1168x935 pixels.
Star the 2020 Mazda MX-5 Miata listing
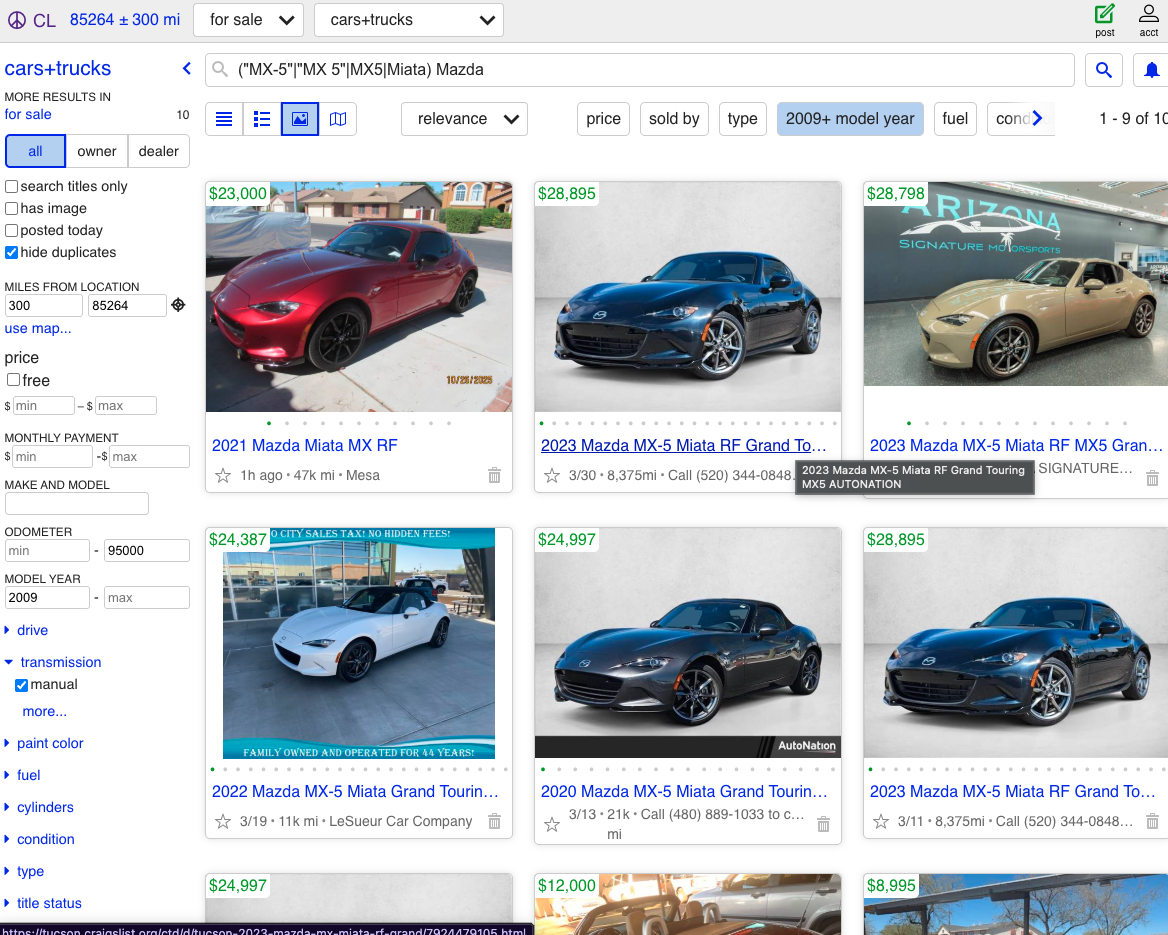tap(552, 824)
